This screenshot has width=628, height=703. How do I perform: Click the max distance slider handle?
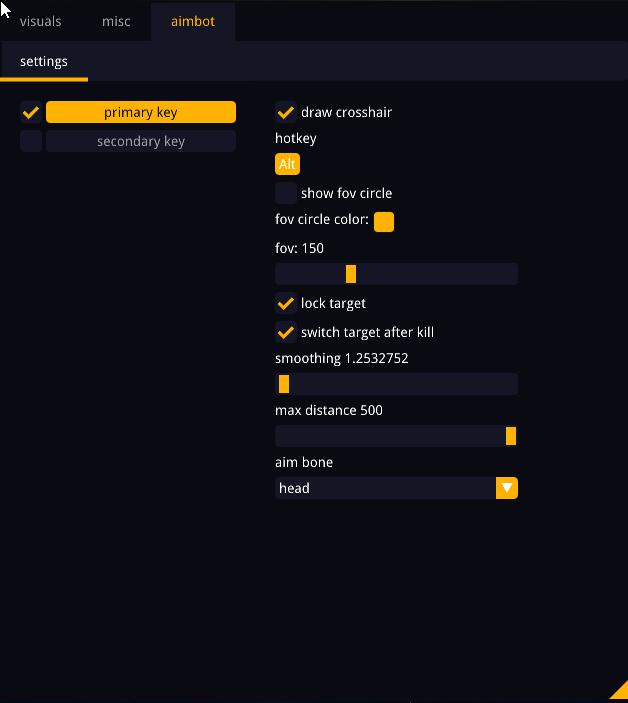click(511, 436)
